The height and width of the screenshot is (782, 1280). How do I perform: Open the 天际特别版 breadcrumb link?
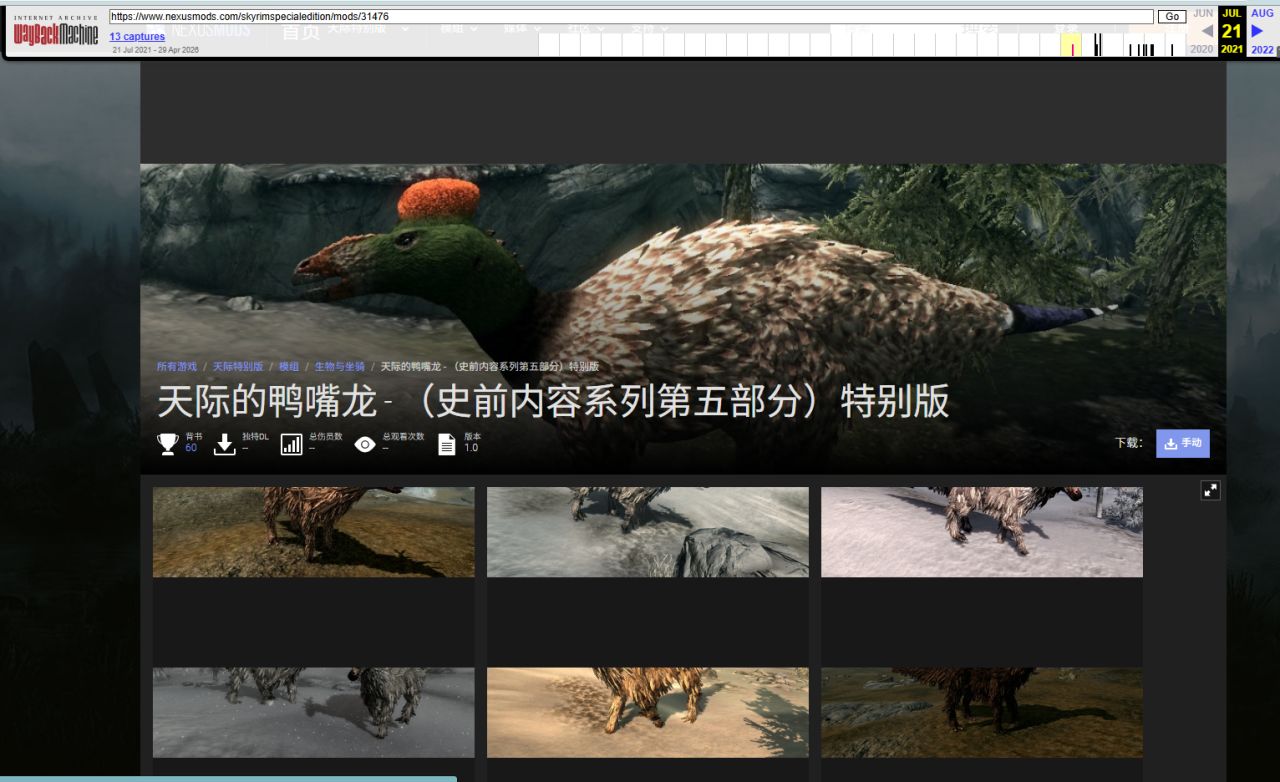(x=238, y=367)
